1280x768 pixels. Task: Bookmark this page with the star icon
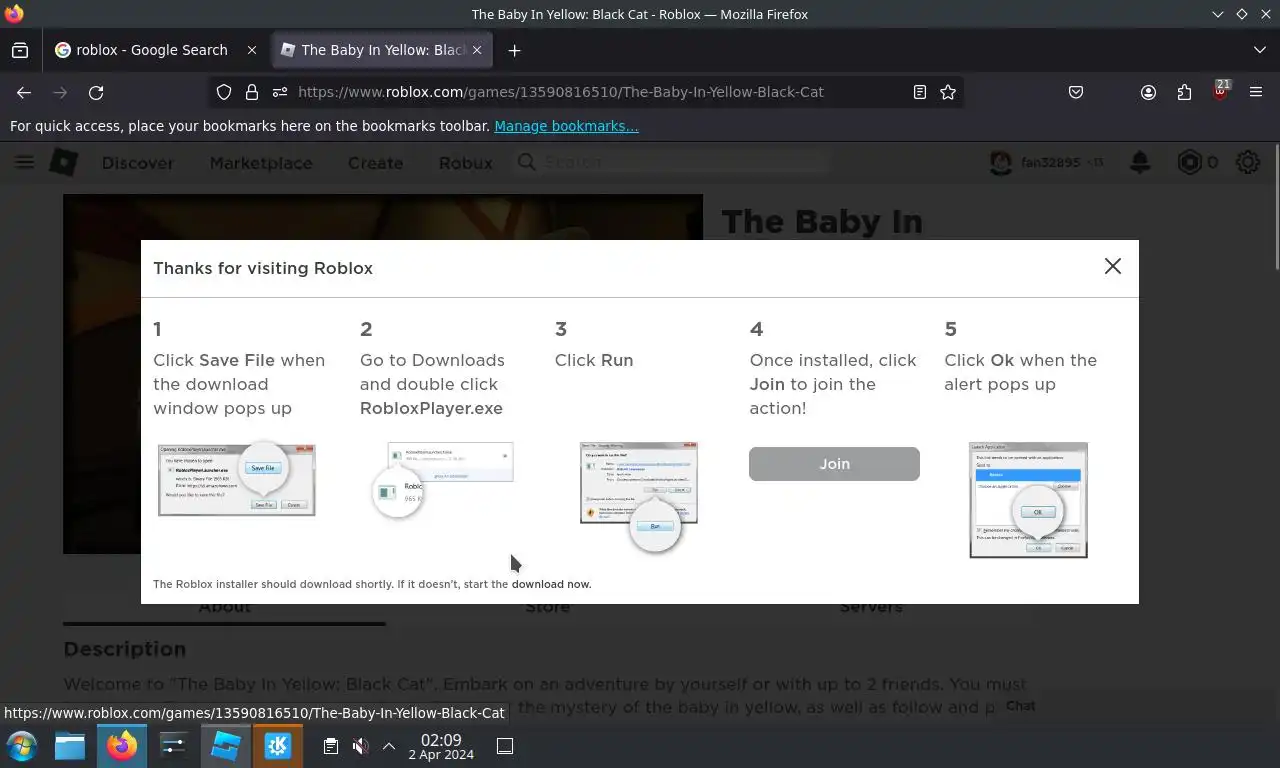pyautogui.click(x=948, y=92)
